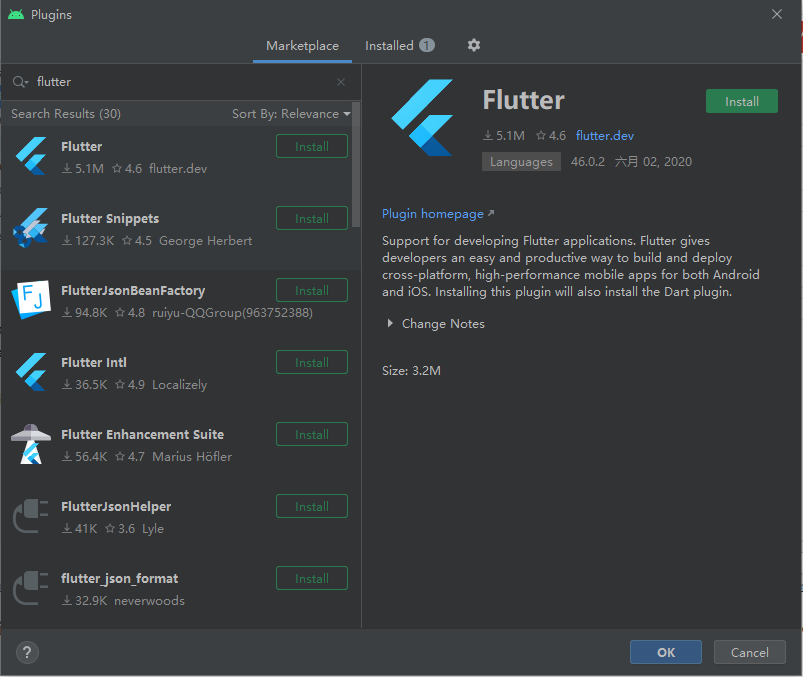
Task: Open help with the question mark button
Action: tap(27, 652)
